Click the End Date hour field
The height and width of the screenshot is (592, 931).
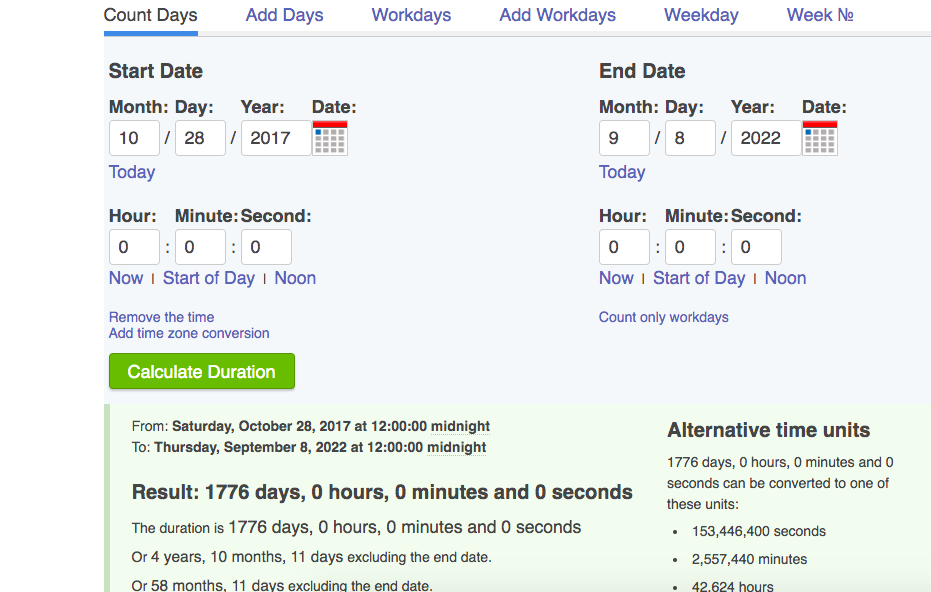624,247
